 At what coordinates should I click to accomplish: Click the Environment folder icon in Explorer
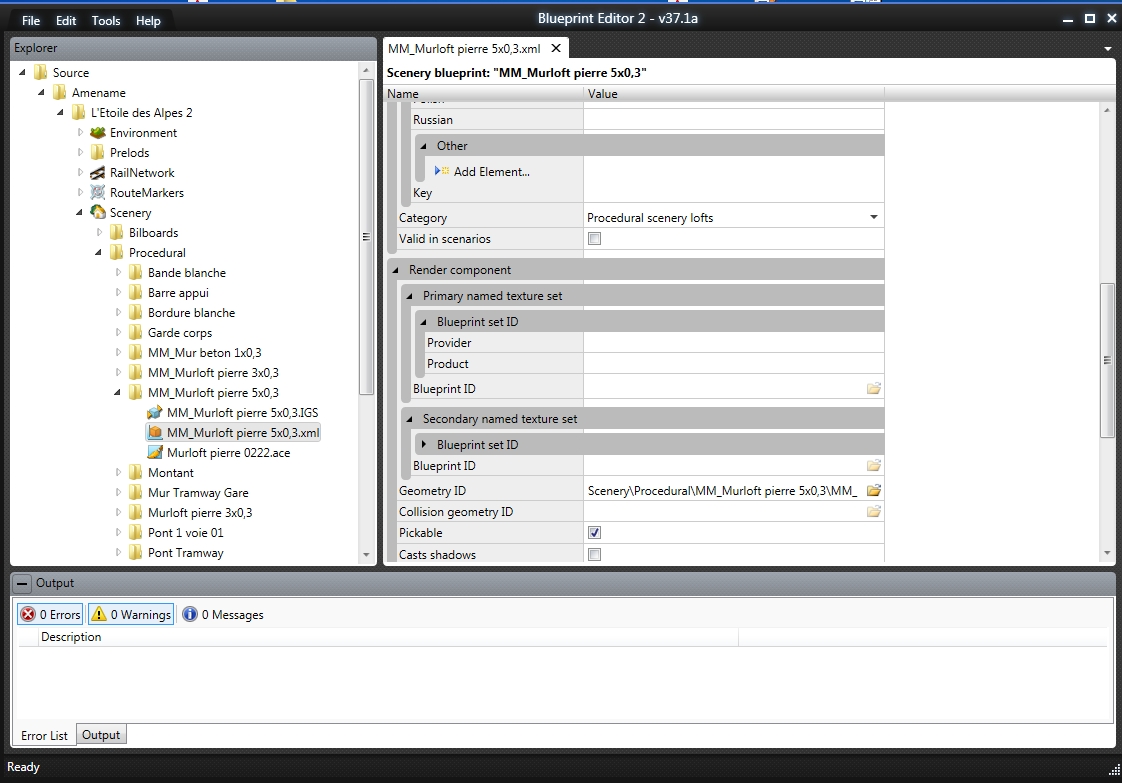coord(98,132)
